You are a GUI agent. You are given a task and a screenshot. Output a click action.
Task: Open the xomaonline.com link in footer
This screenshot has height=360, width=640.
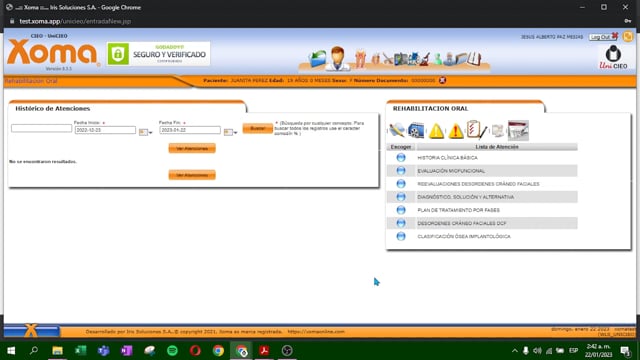coord(316,332)
